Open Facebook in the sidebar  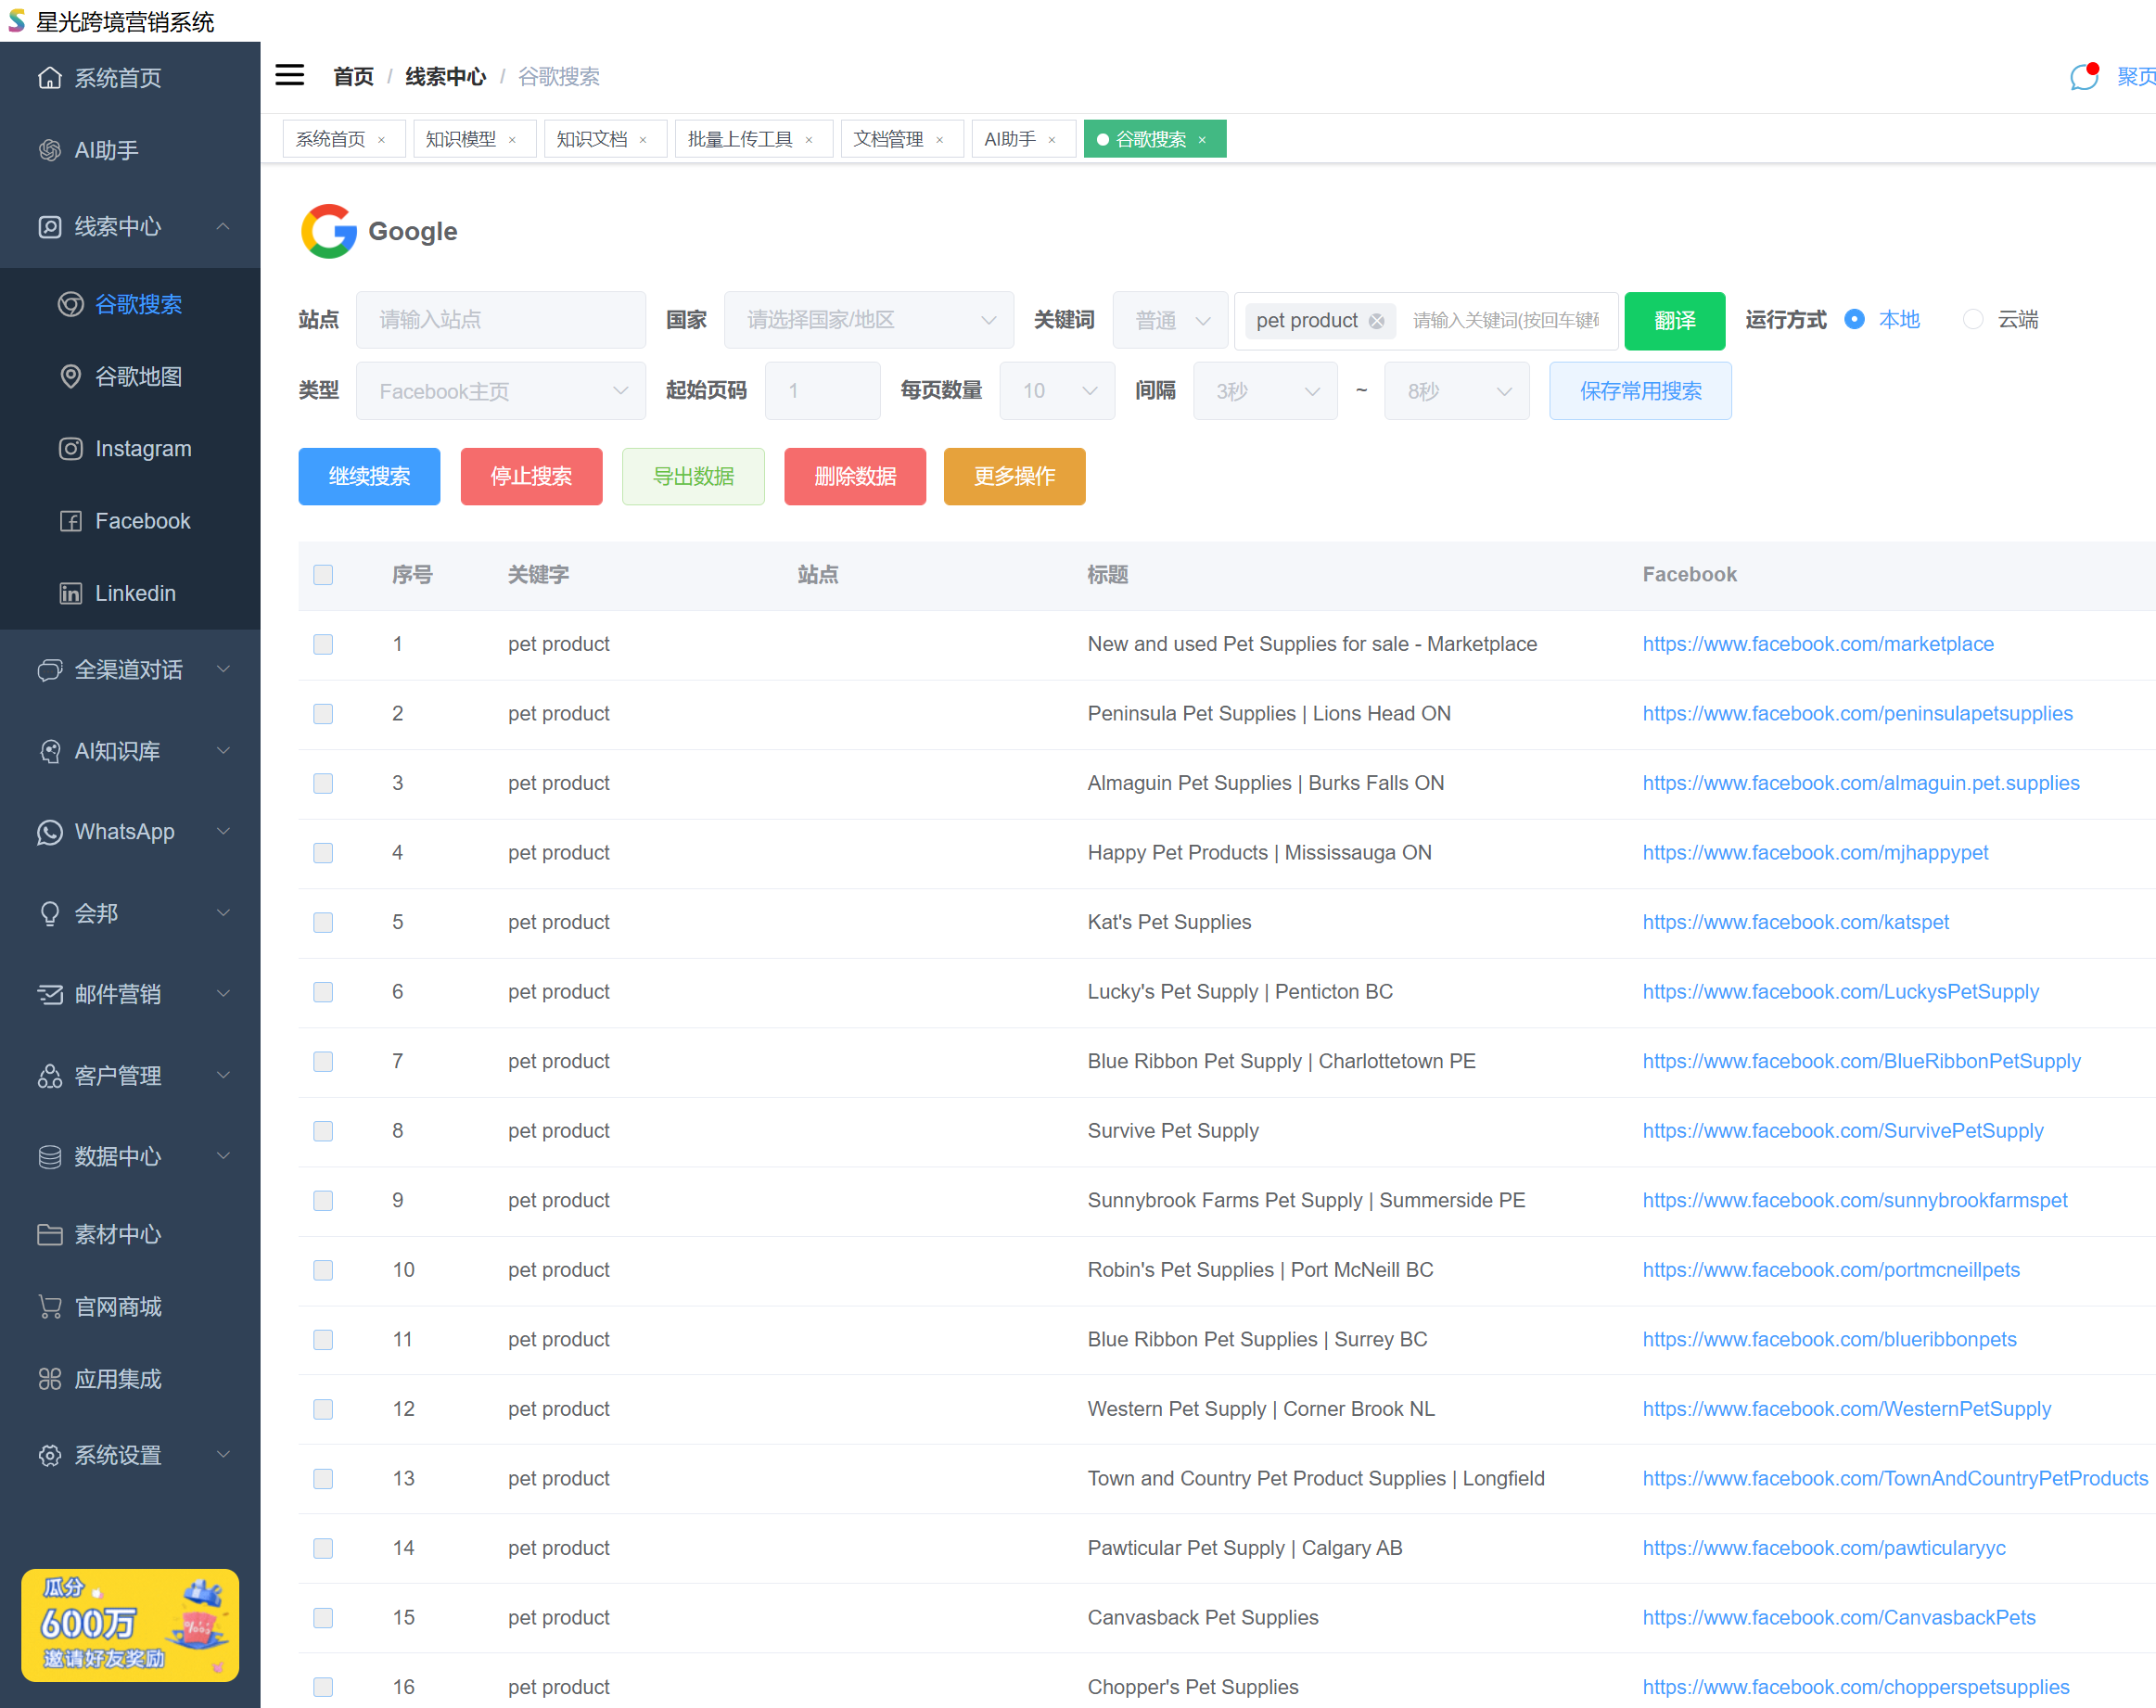(x=142, y=521)
